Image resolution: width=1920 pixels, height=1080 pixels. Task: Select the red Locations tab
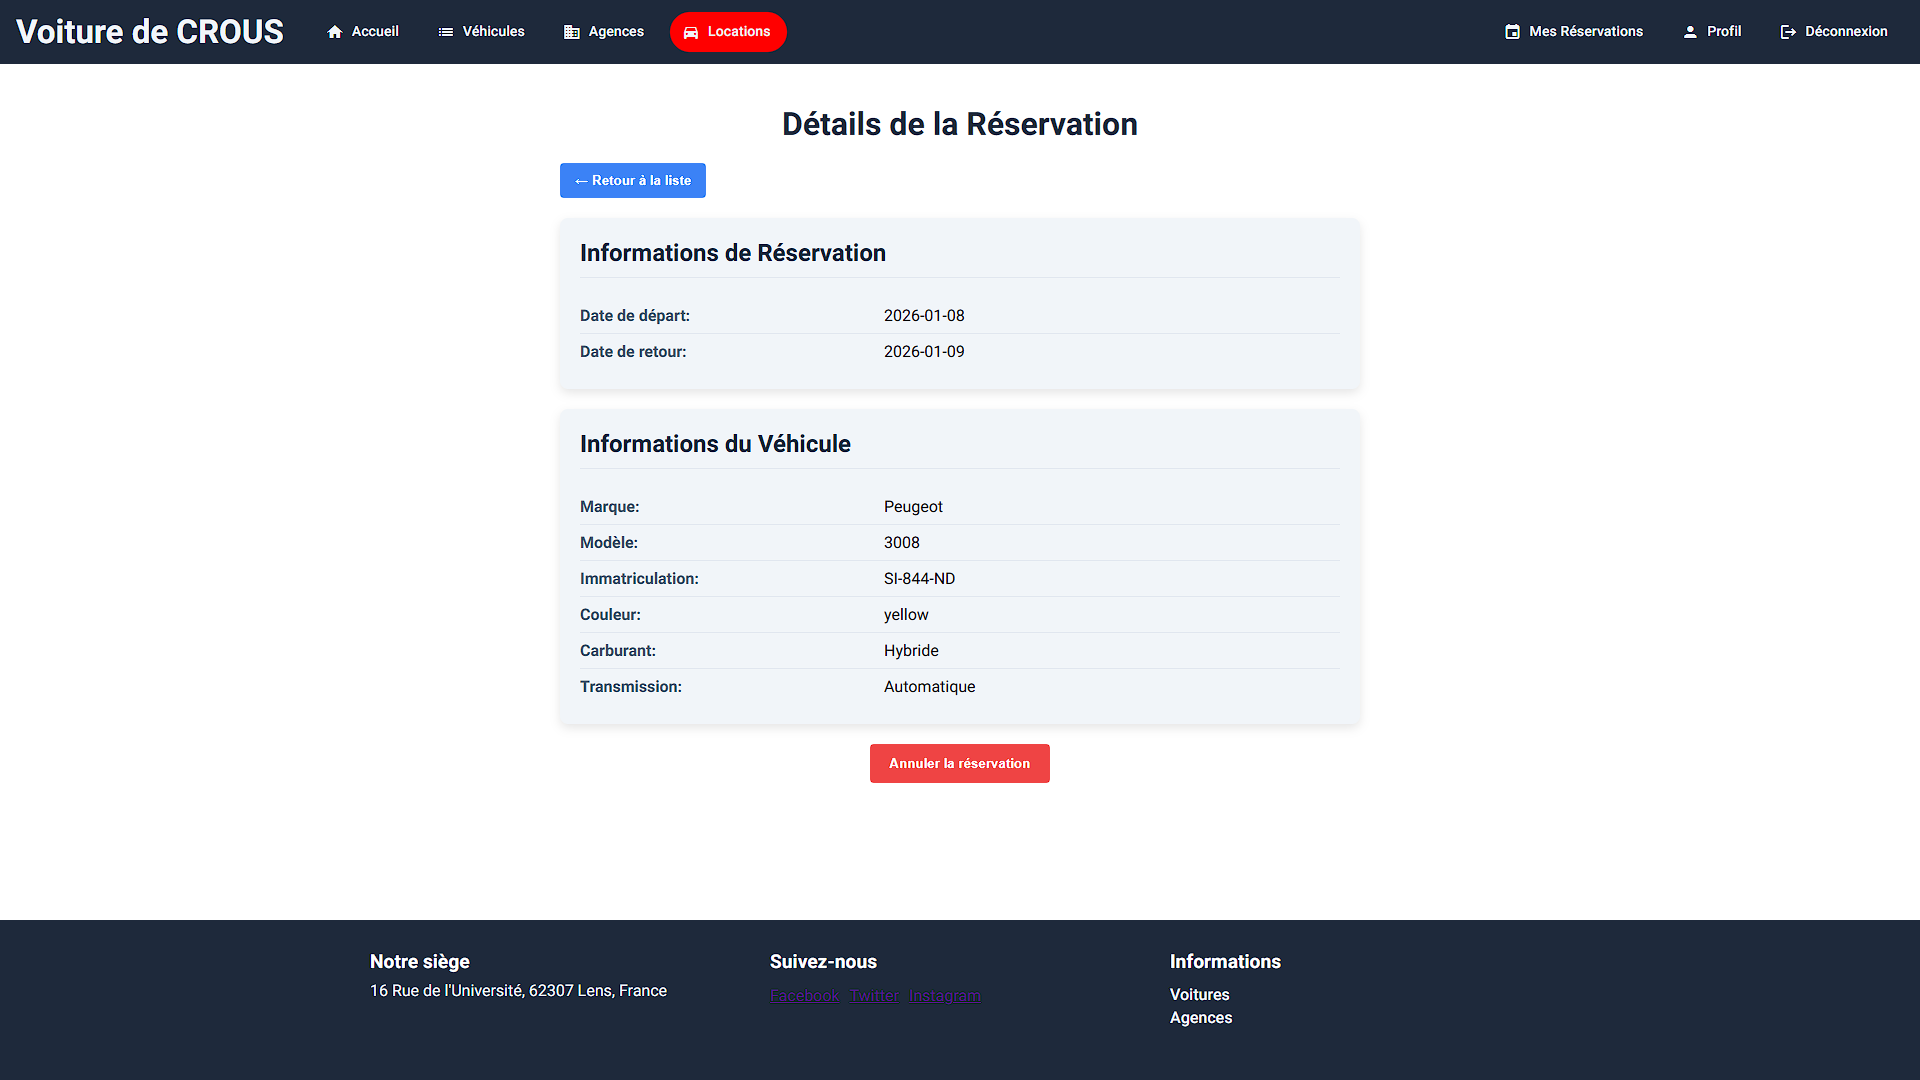click(728, 31)
